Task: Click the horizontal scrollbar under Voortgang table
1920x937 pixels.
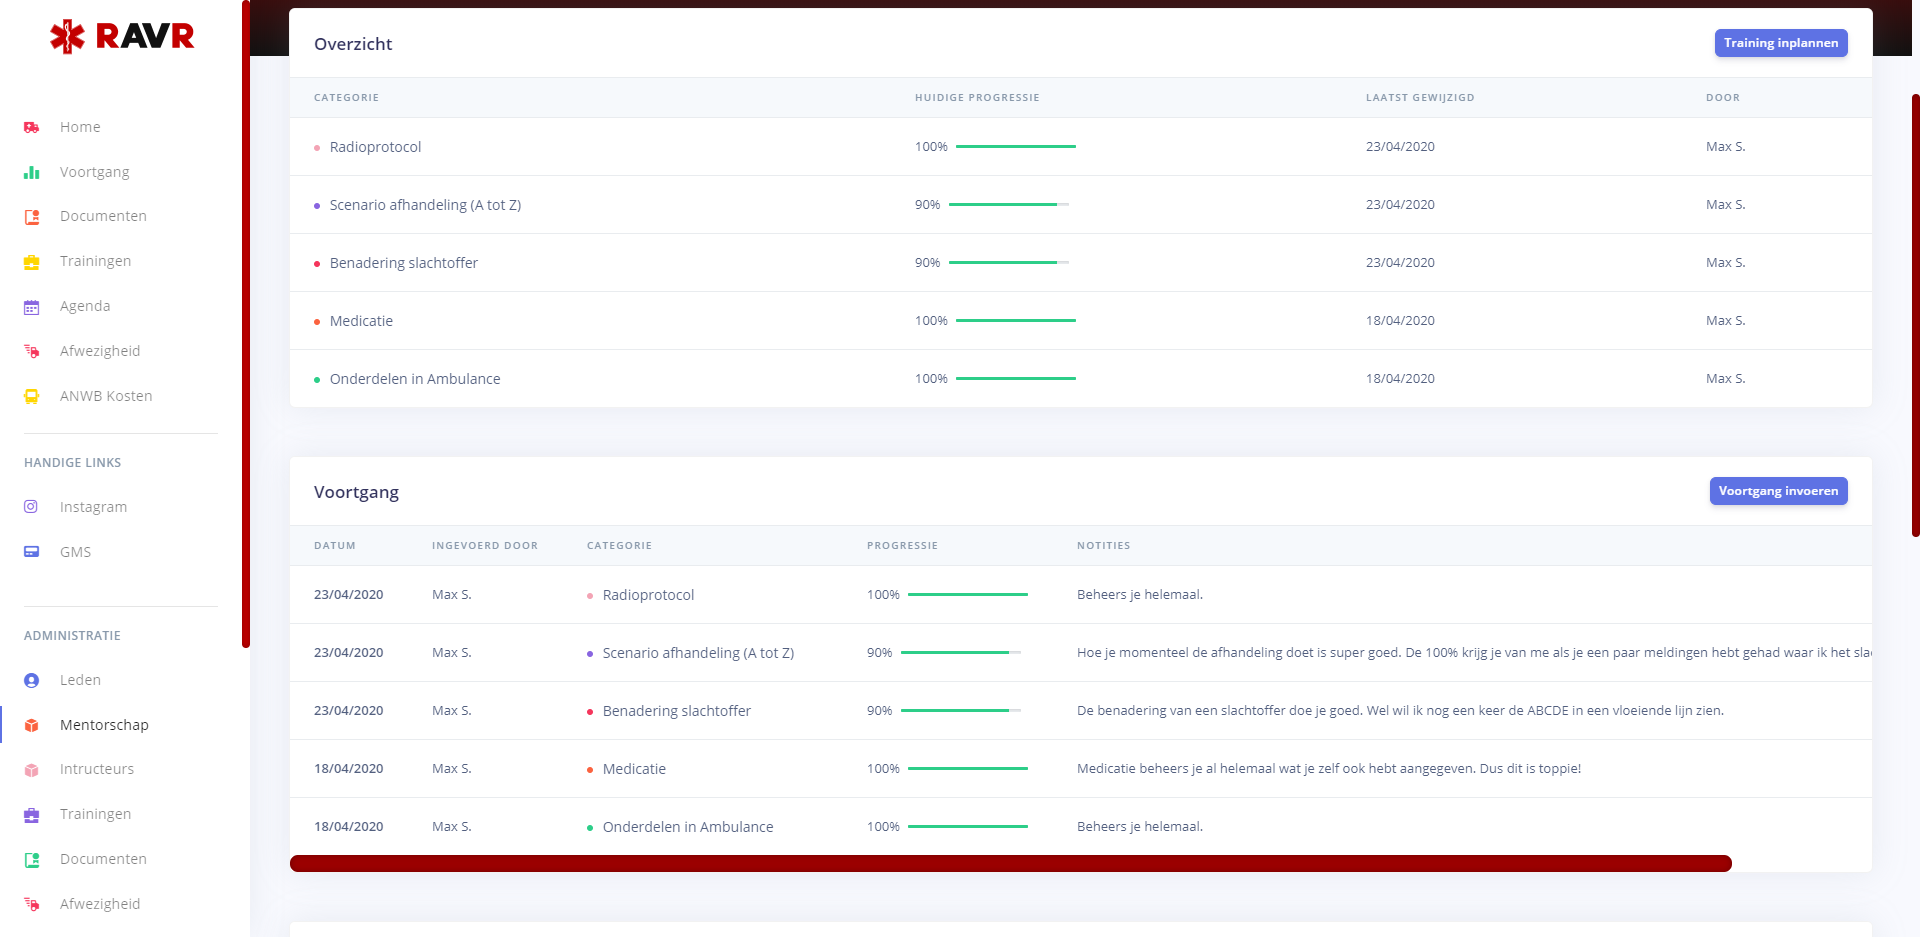Action: [x=1010, y=863]
